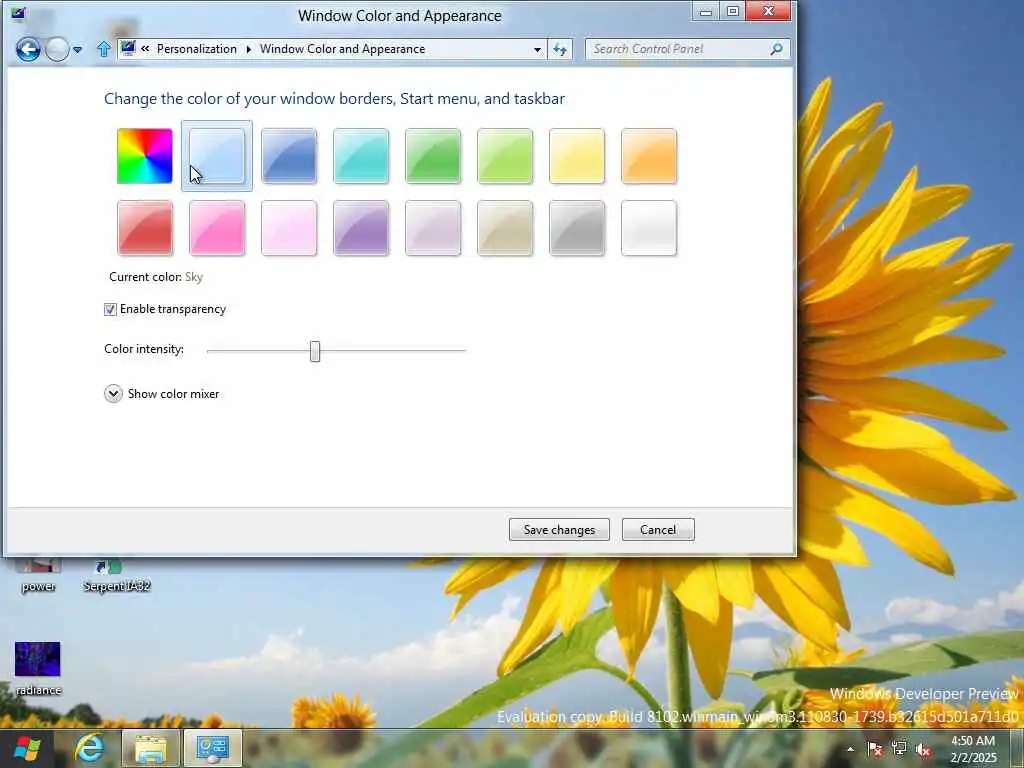Pick the lime green color swatch
This screenshot has width=1024, height=768.
(x=505, y=156)
